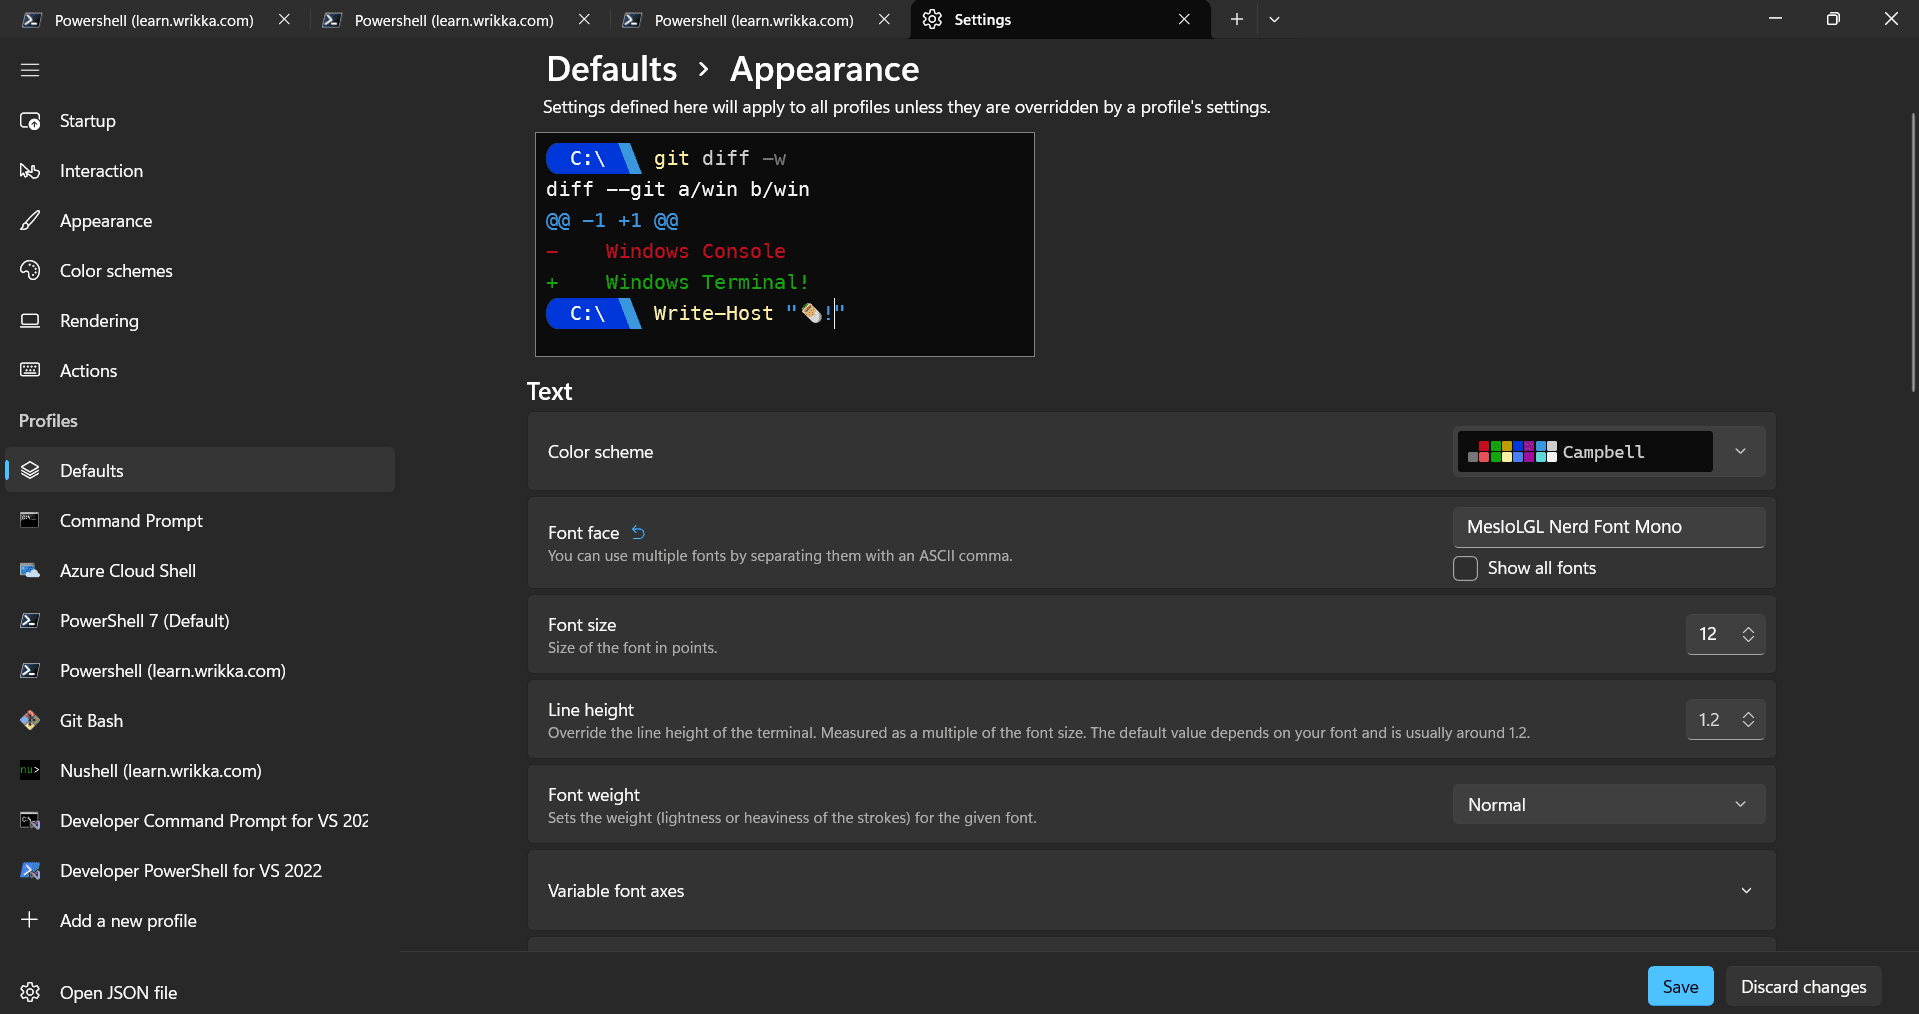This screenshot has width=1919, height=1014.
Task: Close the third Powershell tab
Action: (884, 19)
